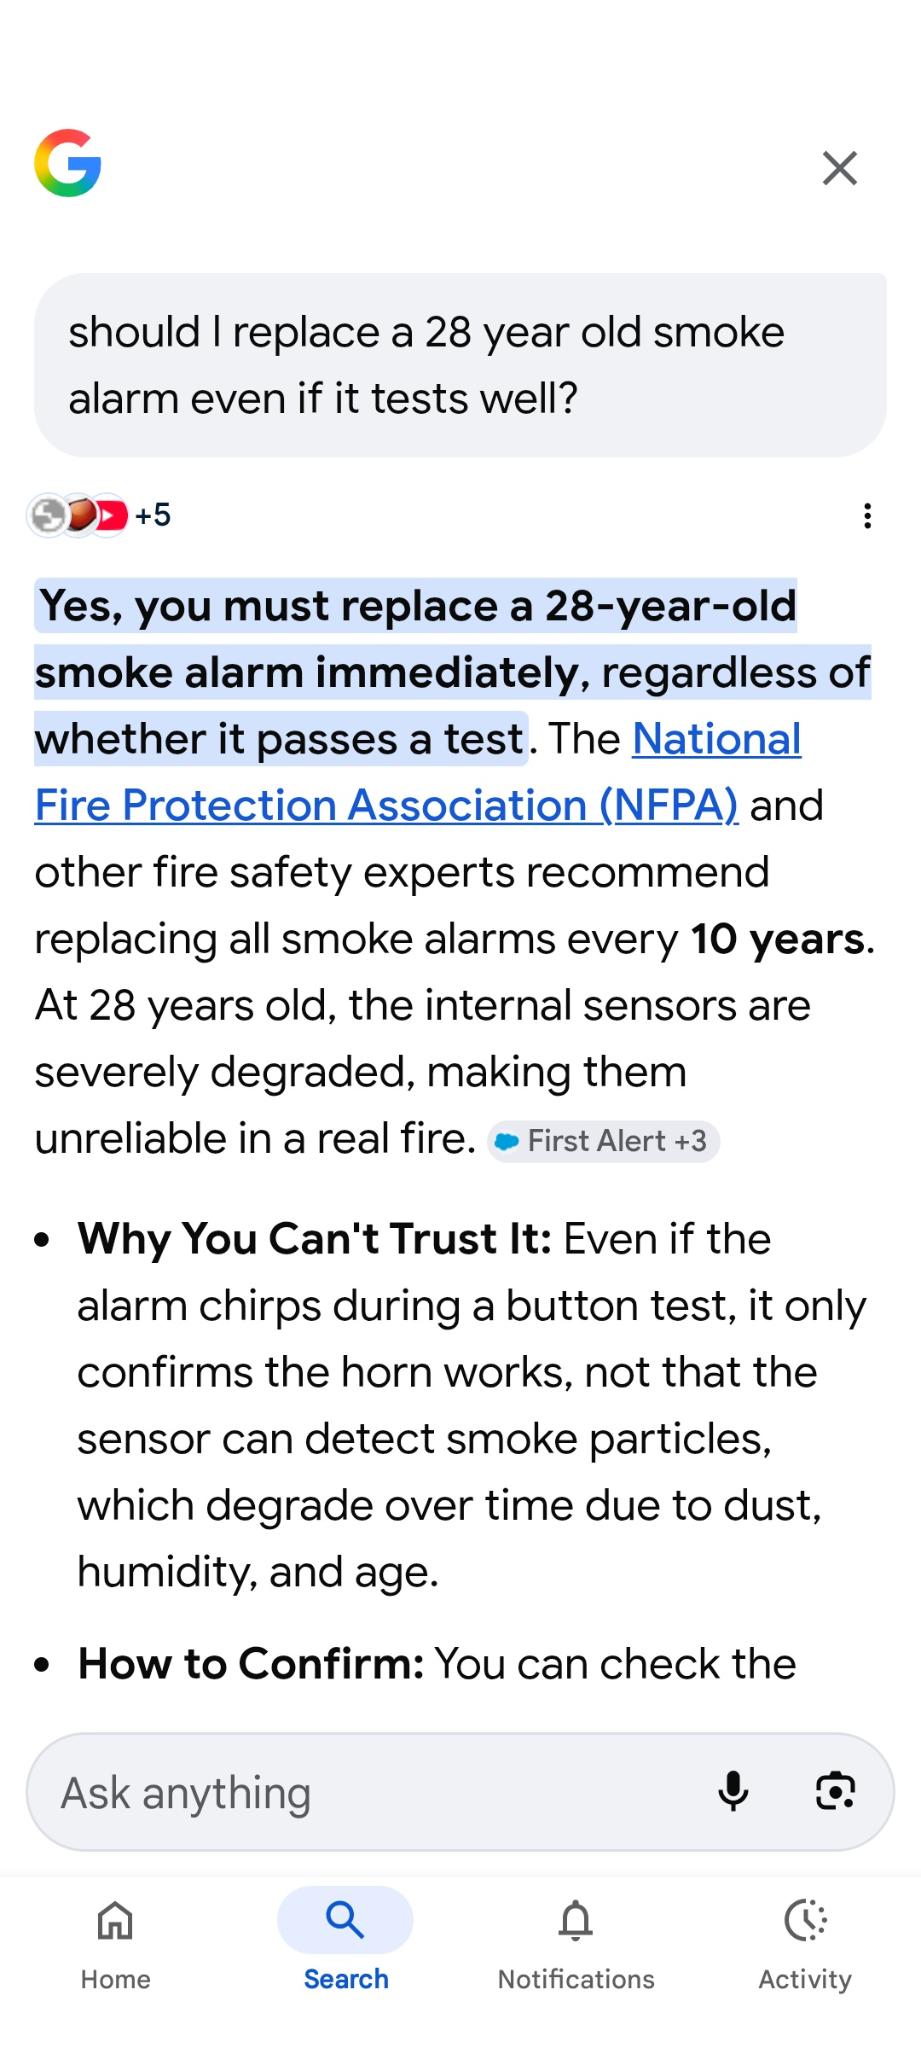The height and width of the screenshot is (2048, 921).
Task: Tap the Google logo icon
Action: tap(68, 164)
